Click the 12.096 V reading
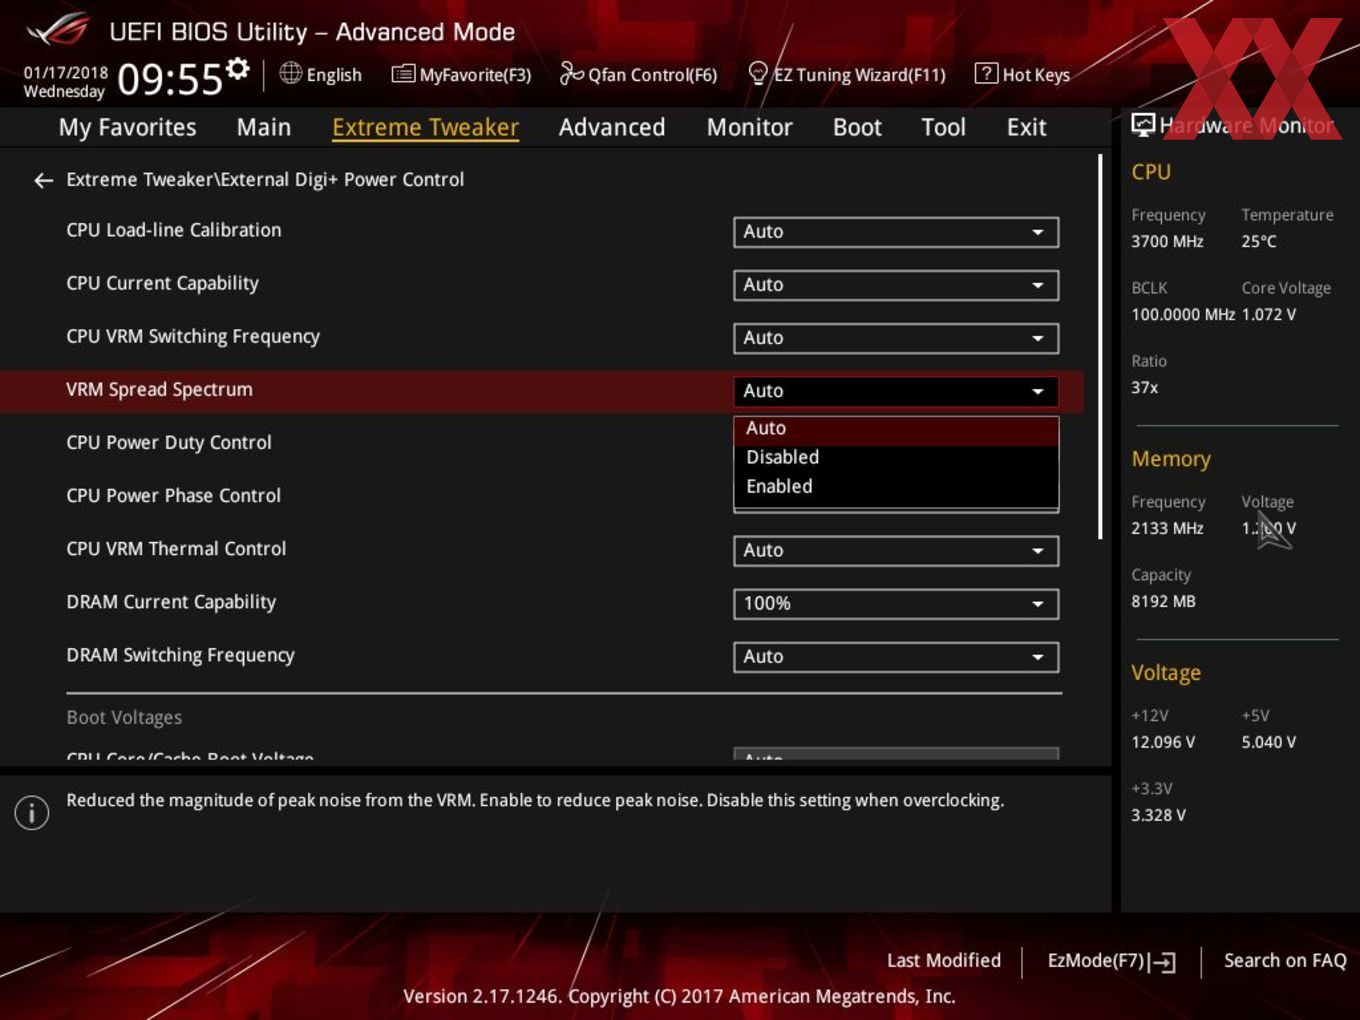This screenshot has height=1020, width=1360. tap(1163, 742)
